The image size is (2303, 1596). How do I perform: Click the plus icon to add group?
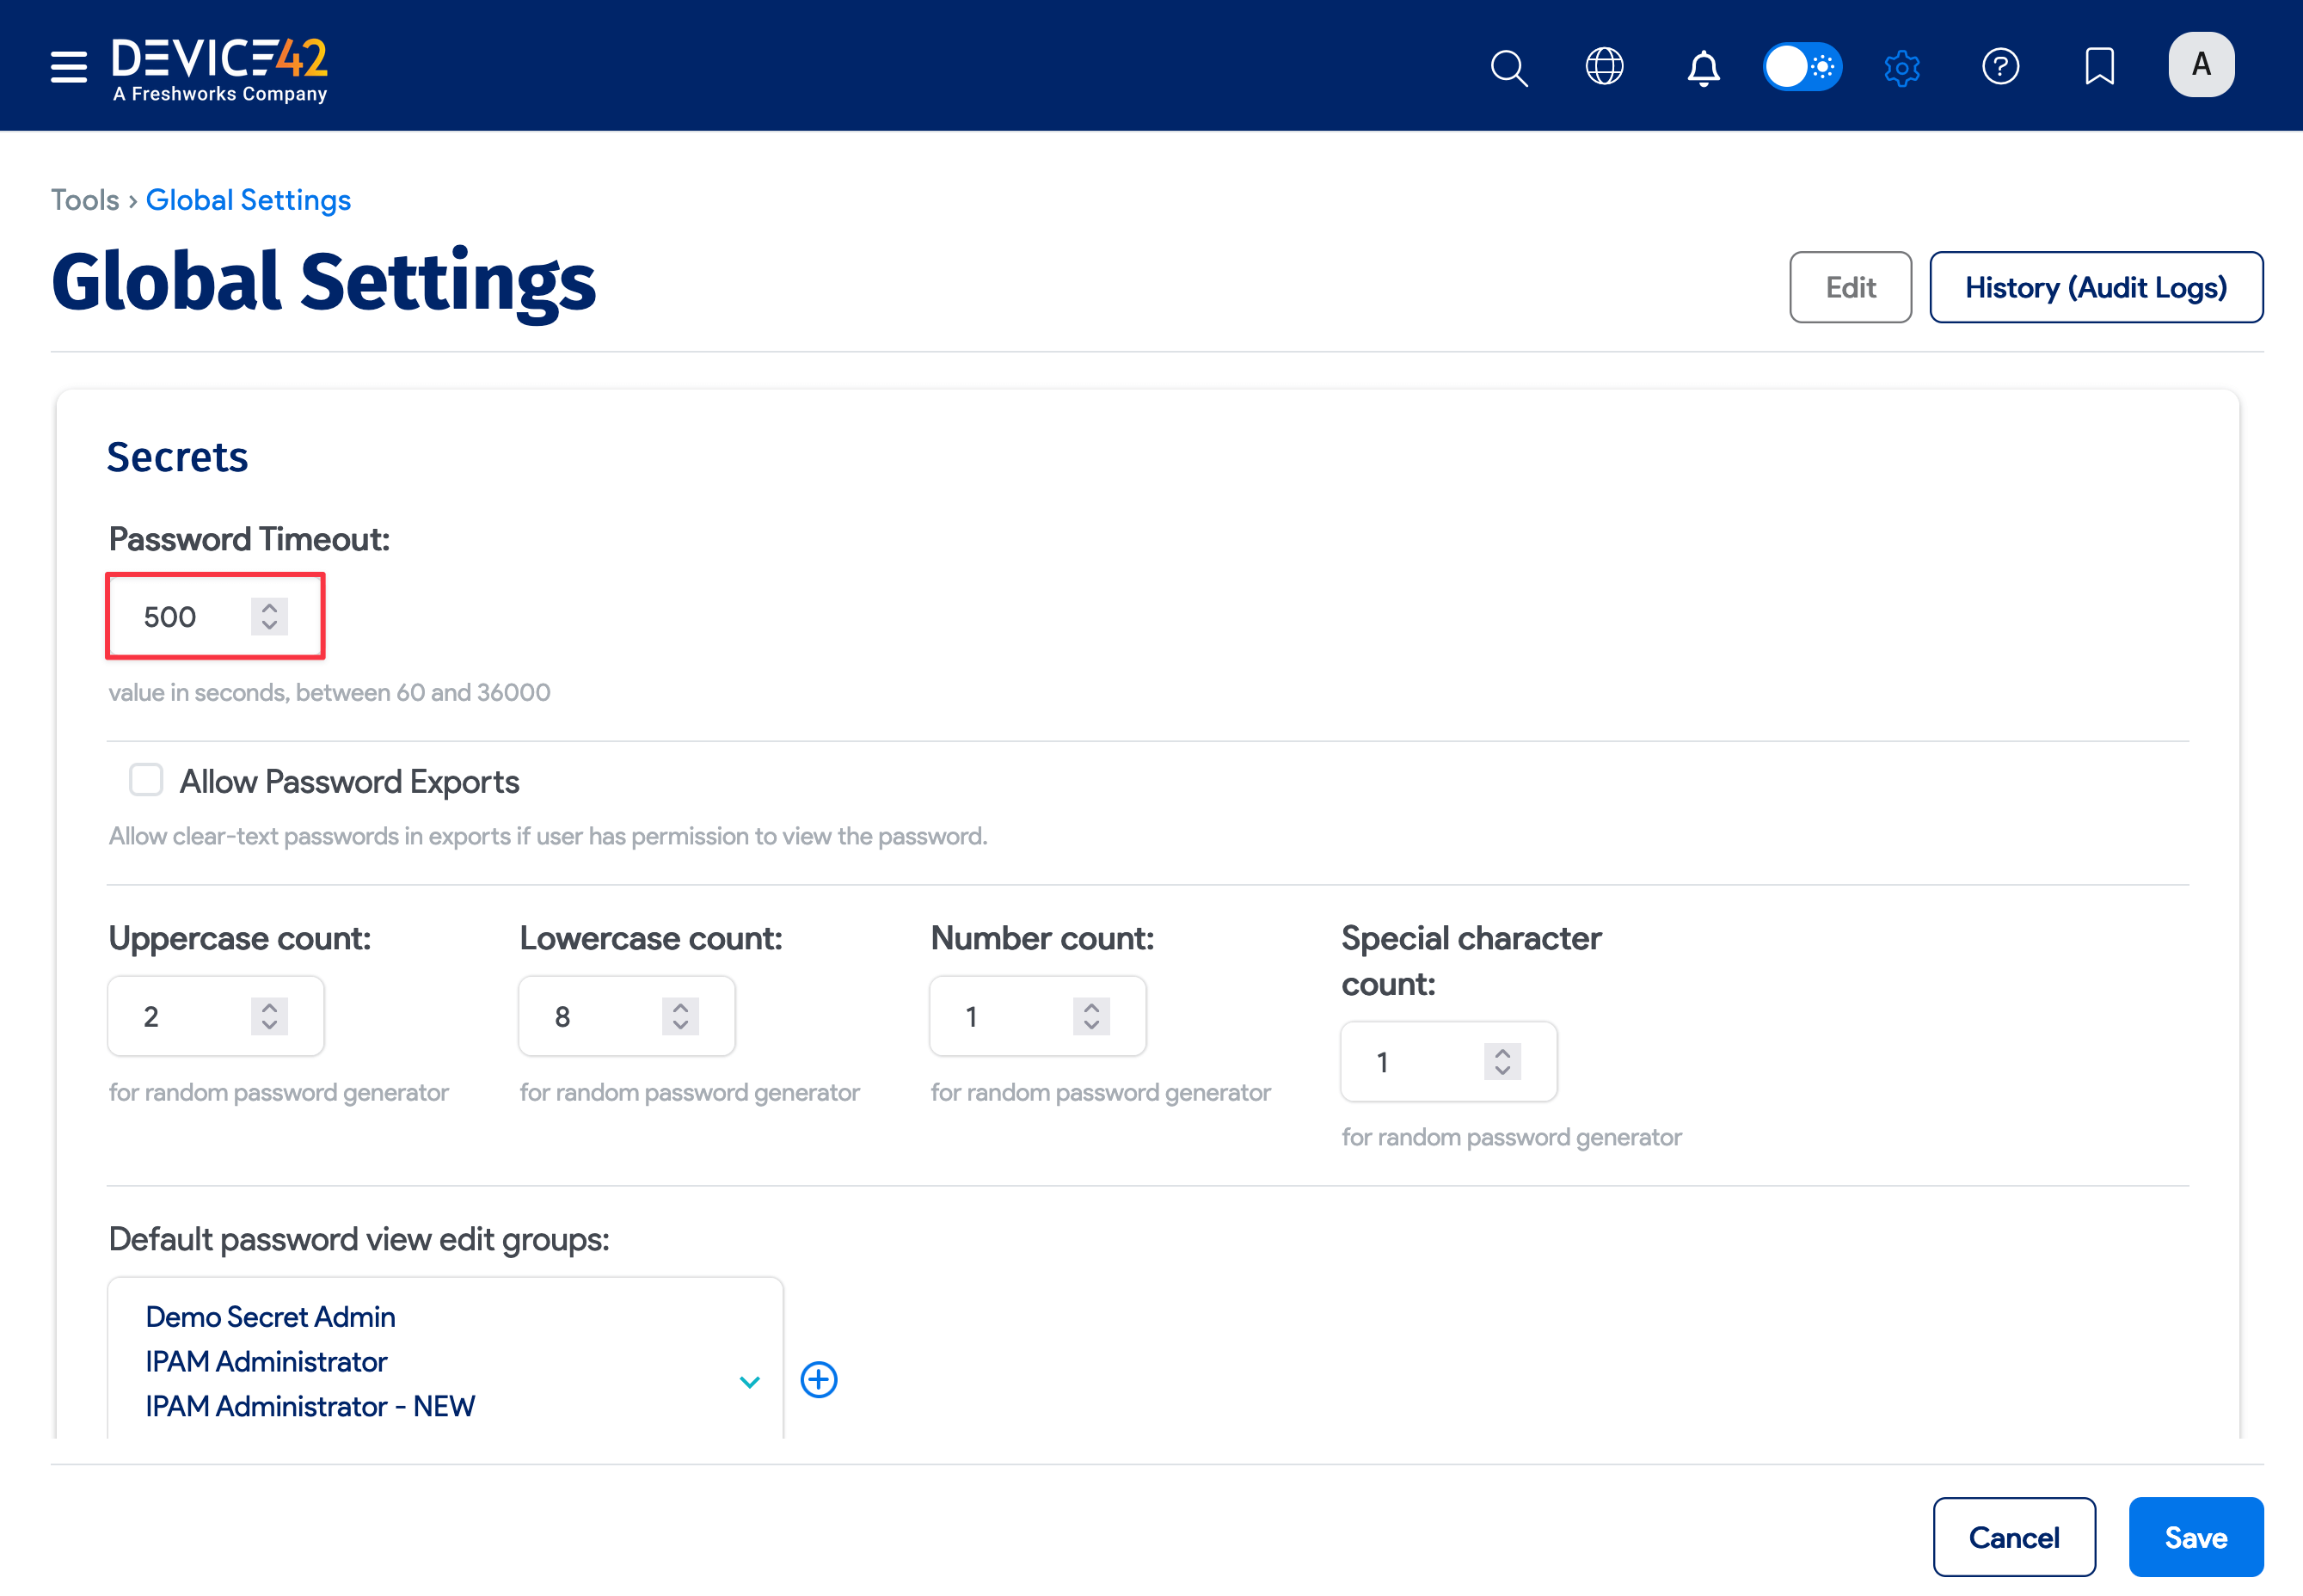point(819,1380)
